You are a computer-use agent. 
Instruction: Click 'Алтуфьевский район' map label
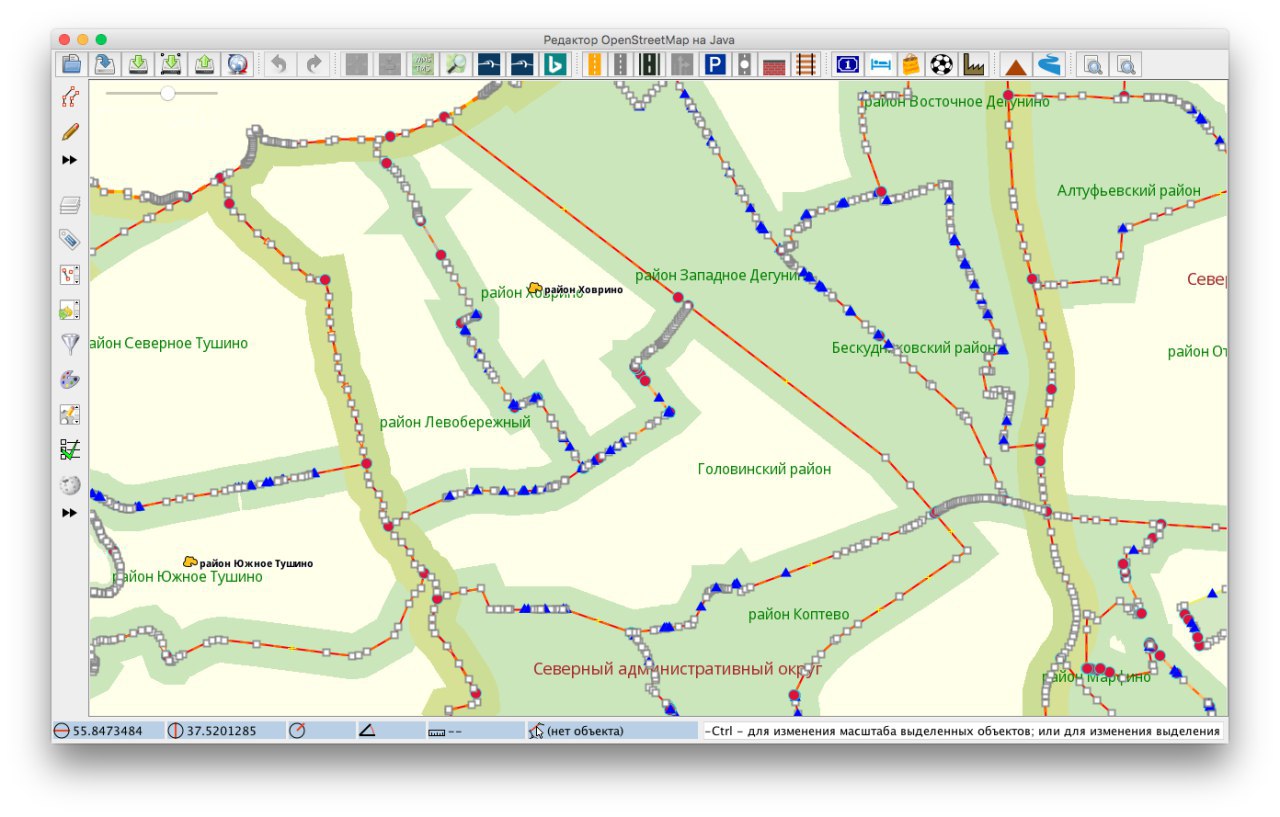click(1129, 190)
